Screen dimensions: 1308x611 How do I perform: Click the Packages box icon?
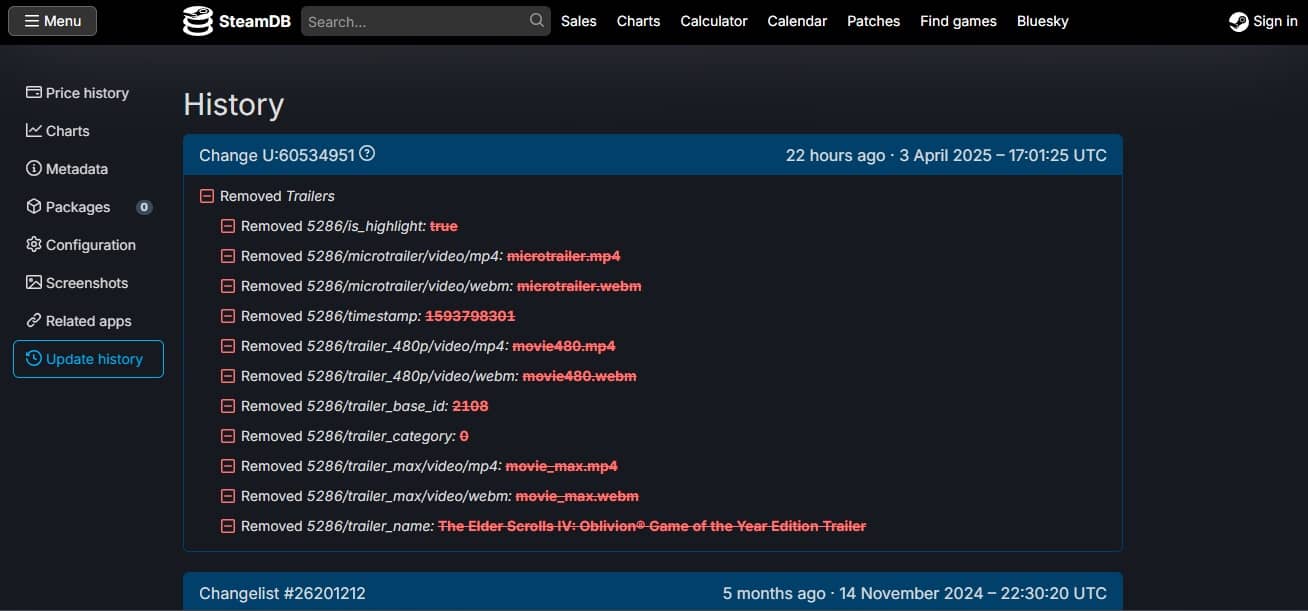[x=34, y=206]
